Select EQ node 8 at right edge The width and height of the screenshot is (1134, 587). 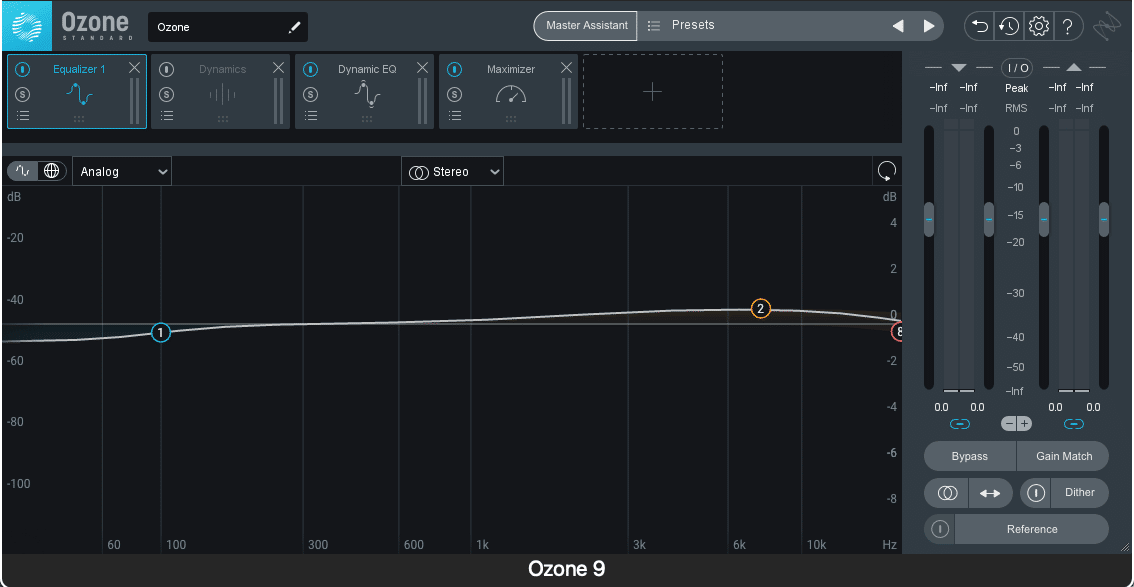click(x=898, y=332)
